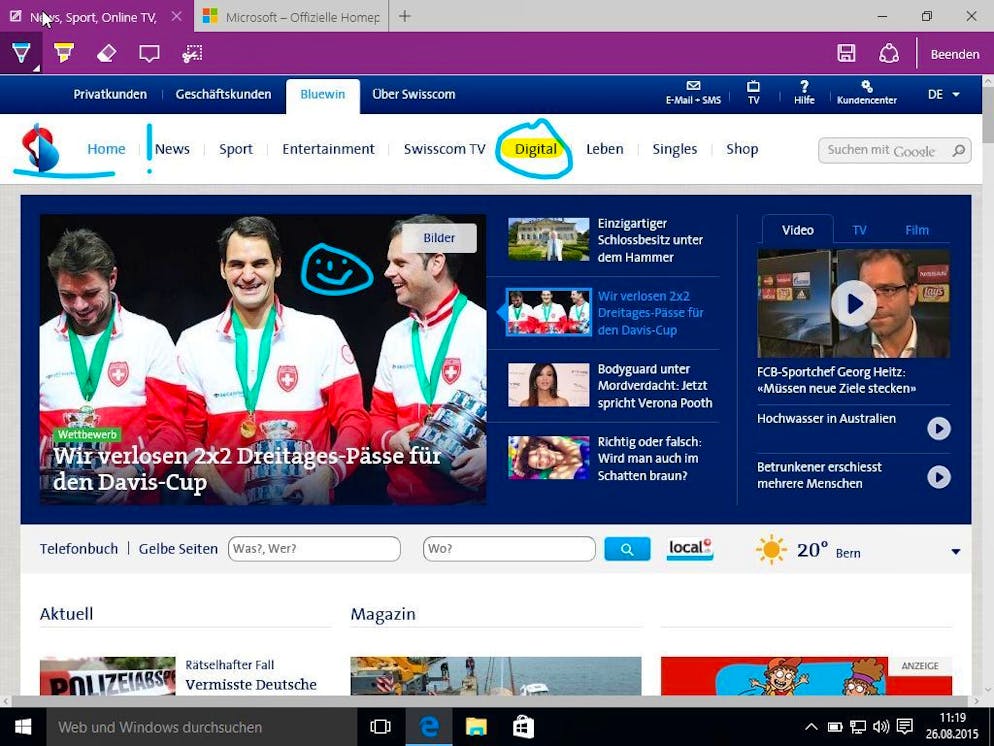Open News navigation link
994x746 pixels.
point(172,149)
